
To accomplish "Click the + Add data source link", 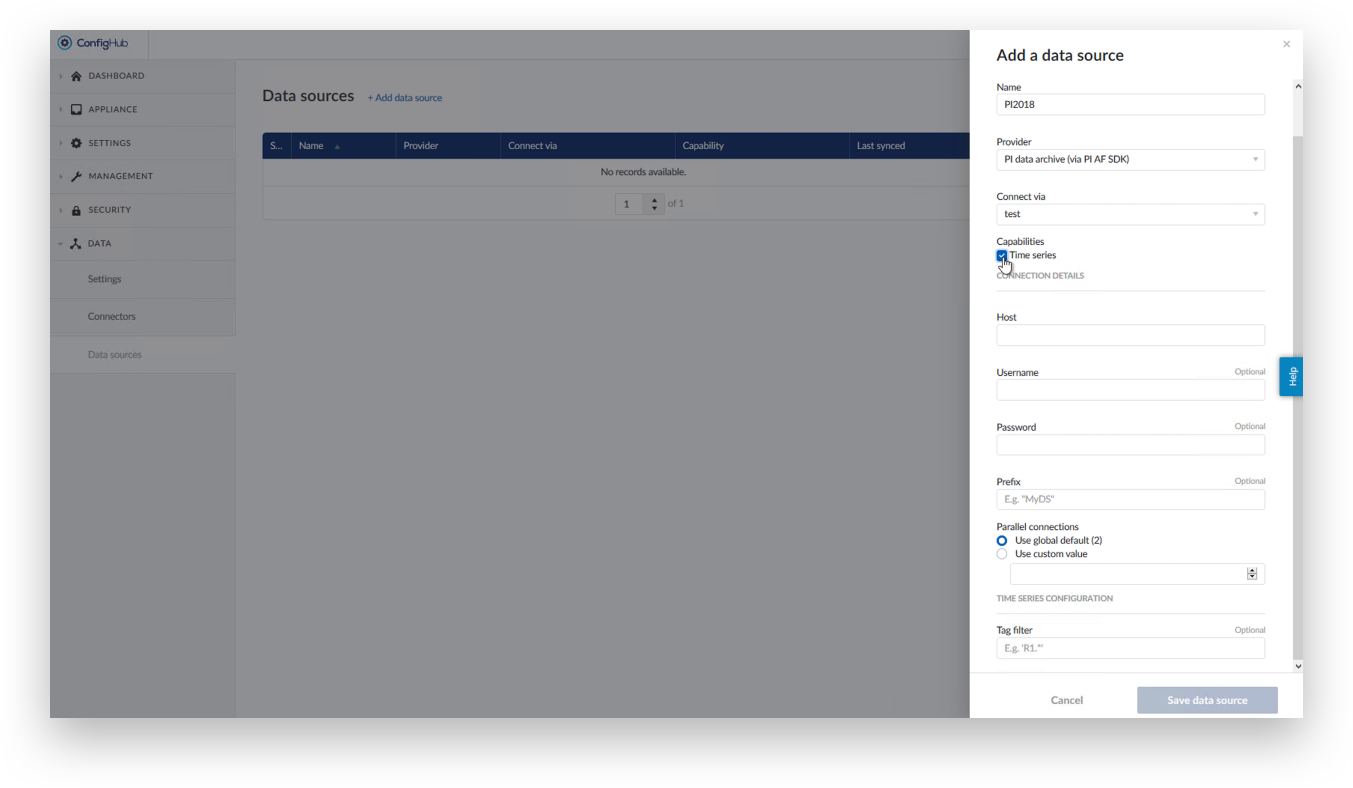I will pos(405,98).
